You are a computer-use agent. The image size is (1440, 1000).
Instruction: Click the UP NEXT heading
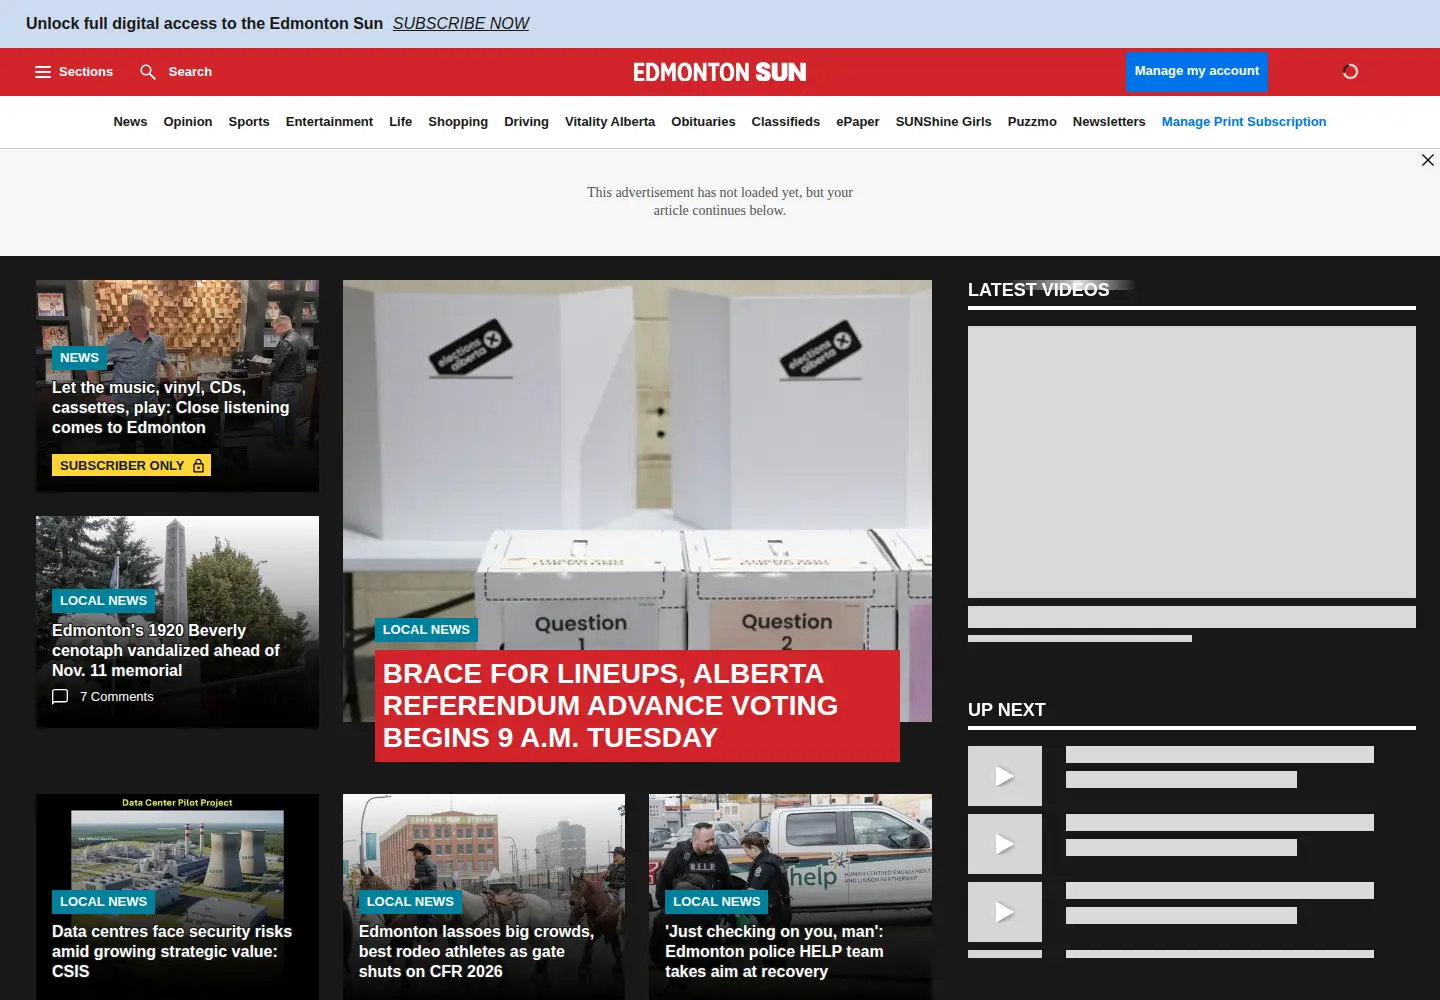(1007, 710)
